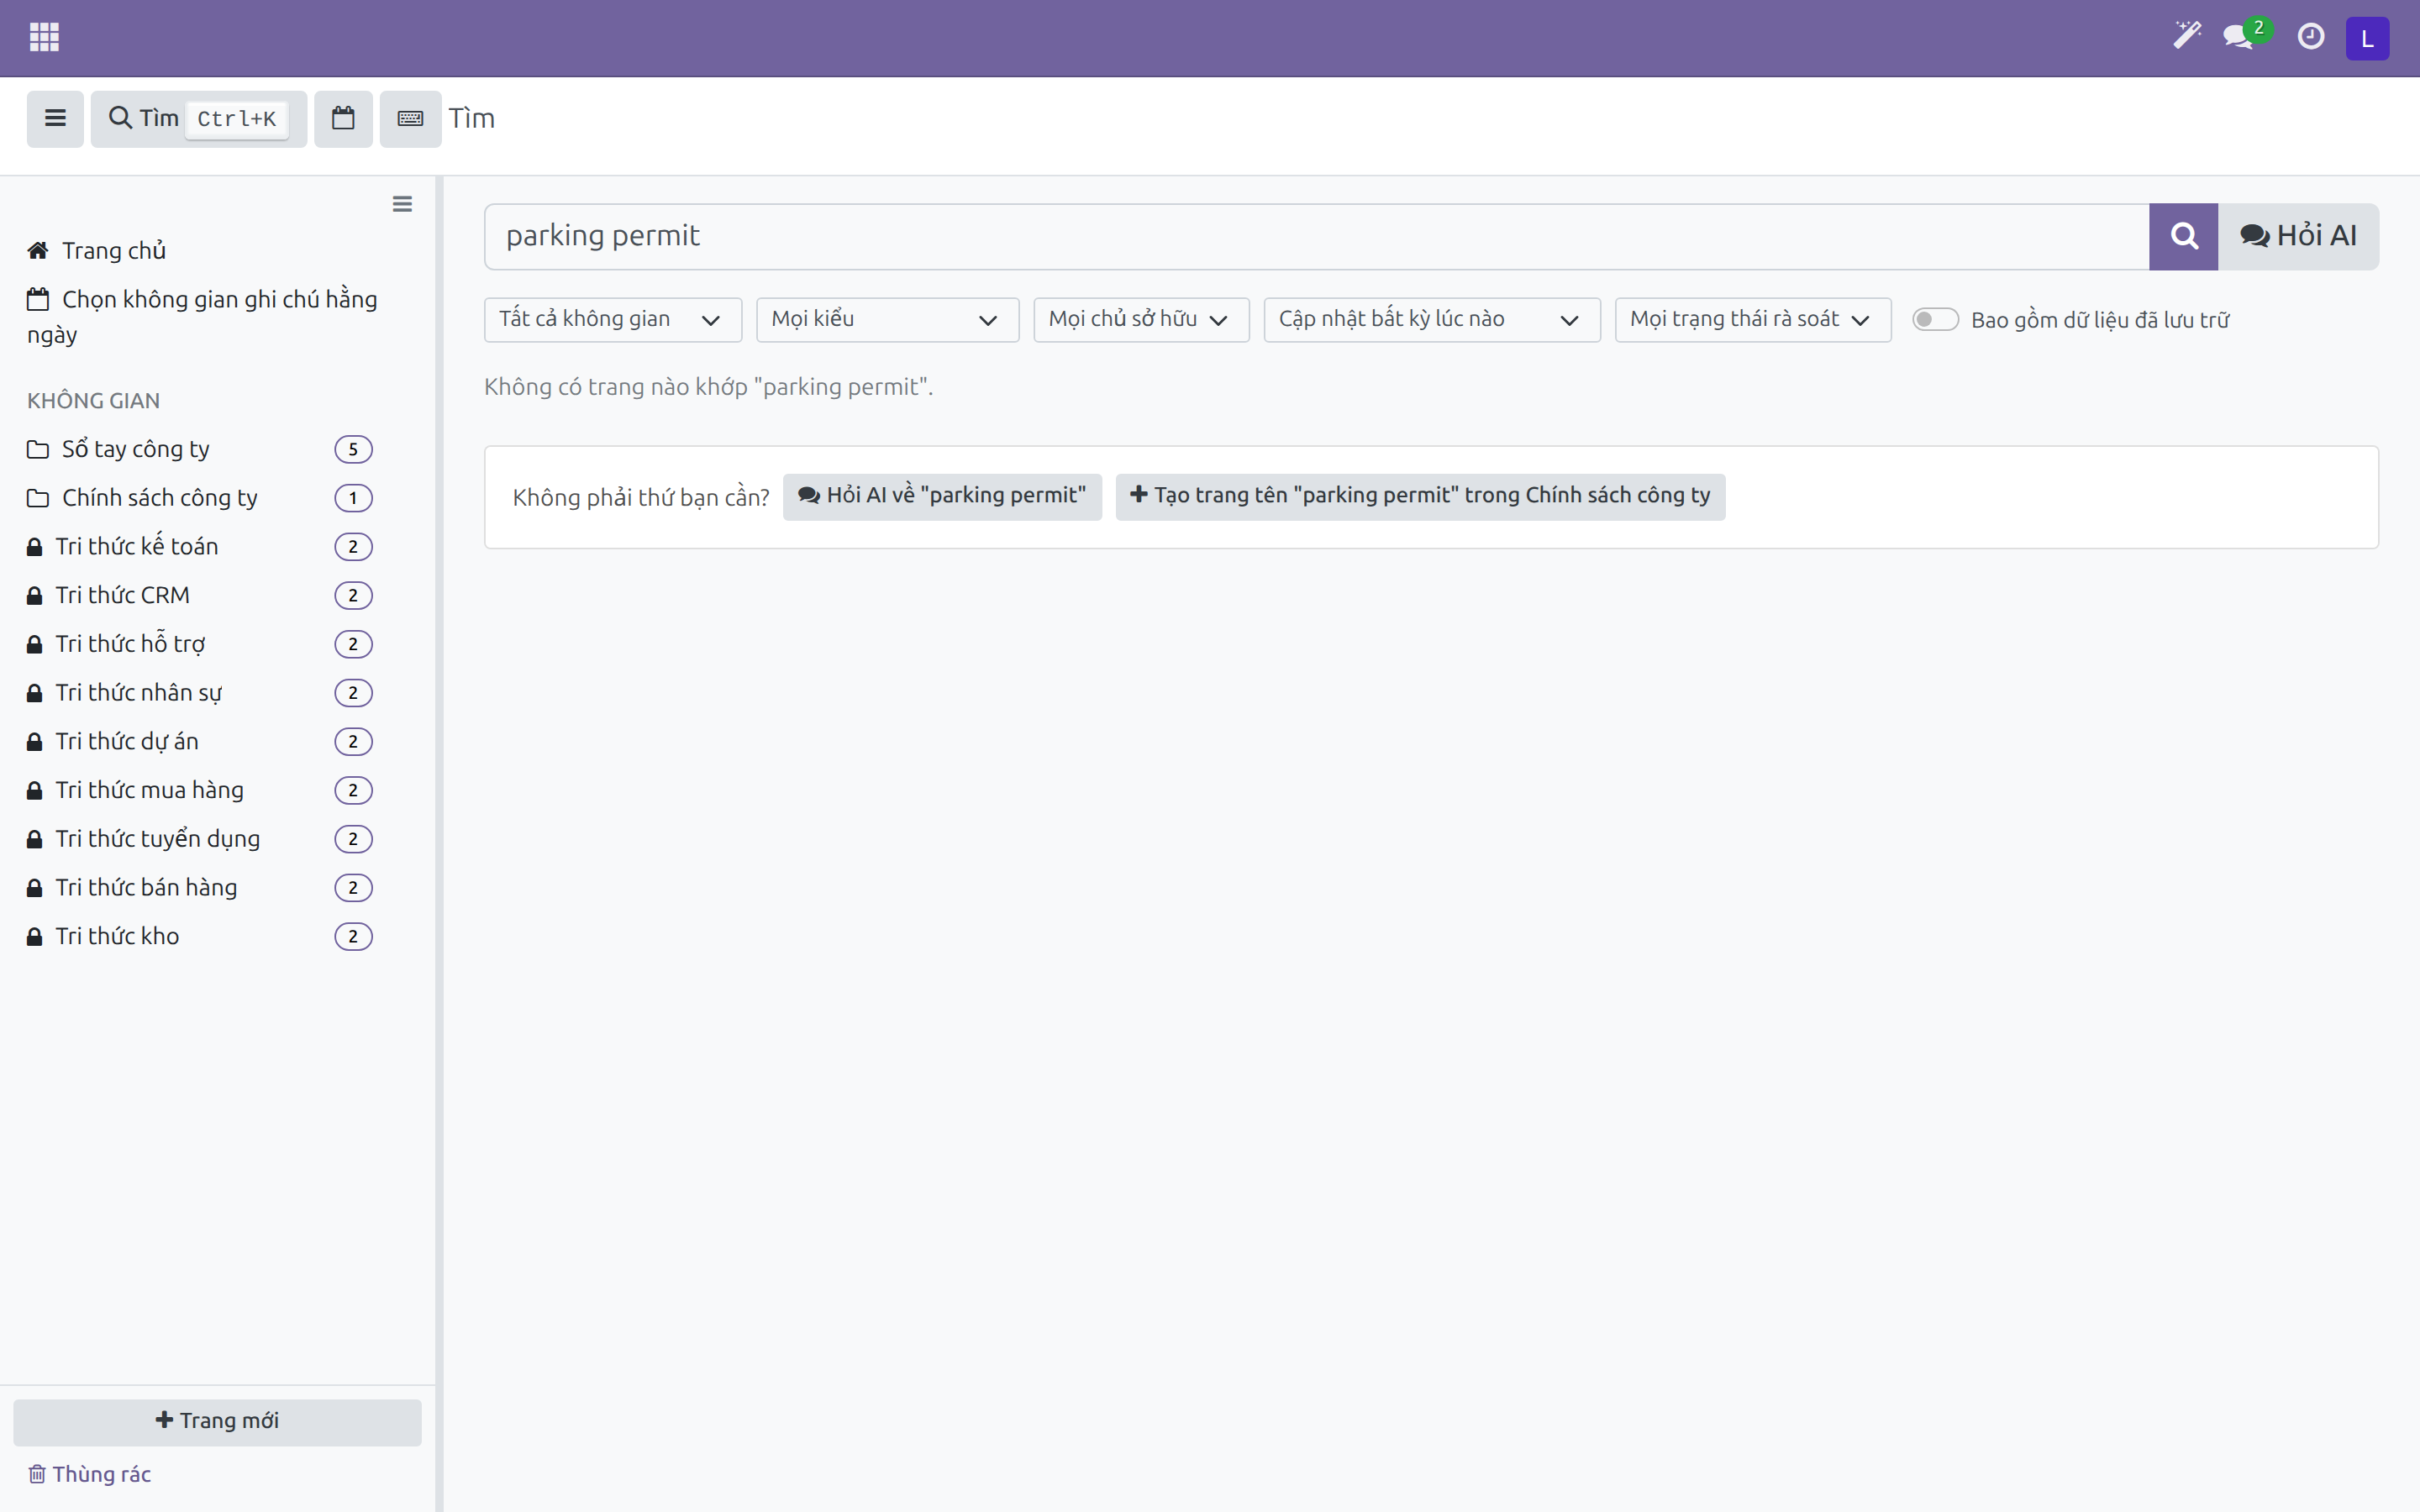Click the Hỏi AI button
Viewport: 2420px width, 1512px height.
[2298, 236]
